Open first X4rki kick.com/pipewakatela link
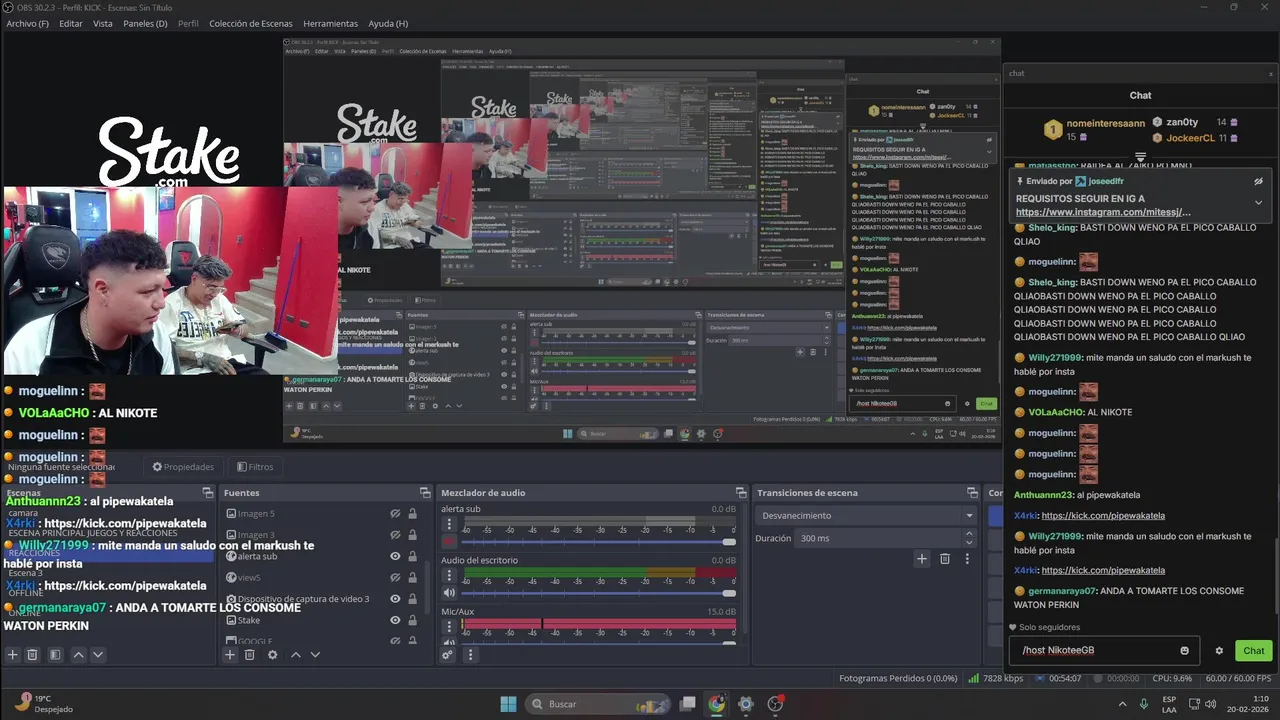This screenshot has width=1280, height=720. (x=1103, y=516)
